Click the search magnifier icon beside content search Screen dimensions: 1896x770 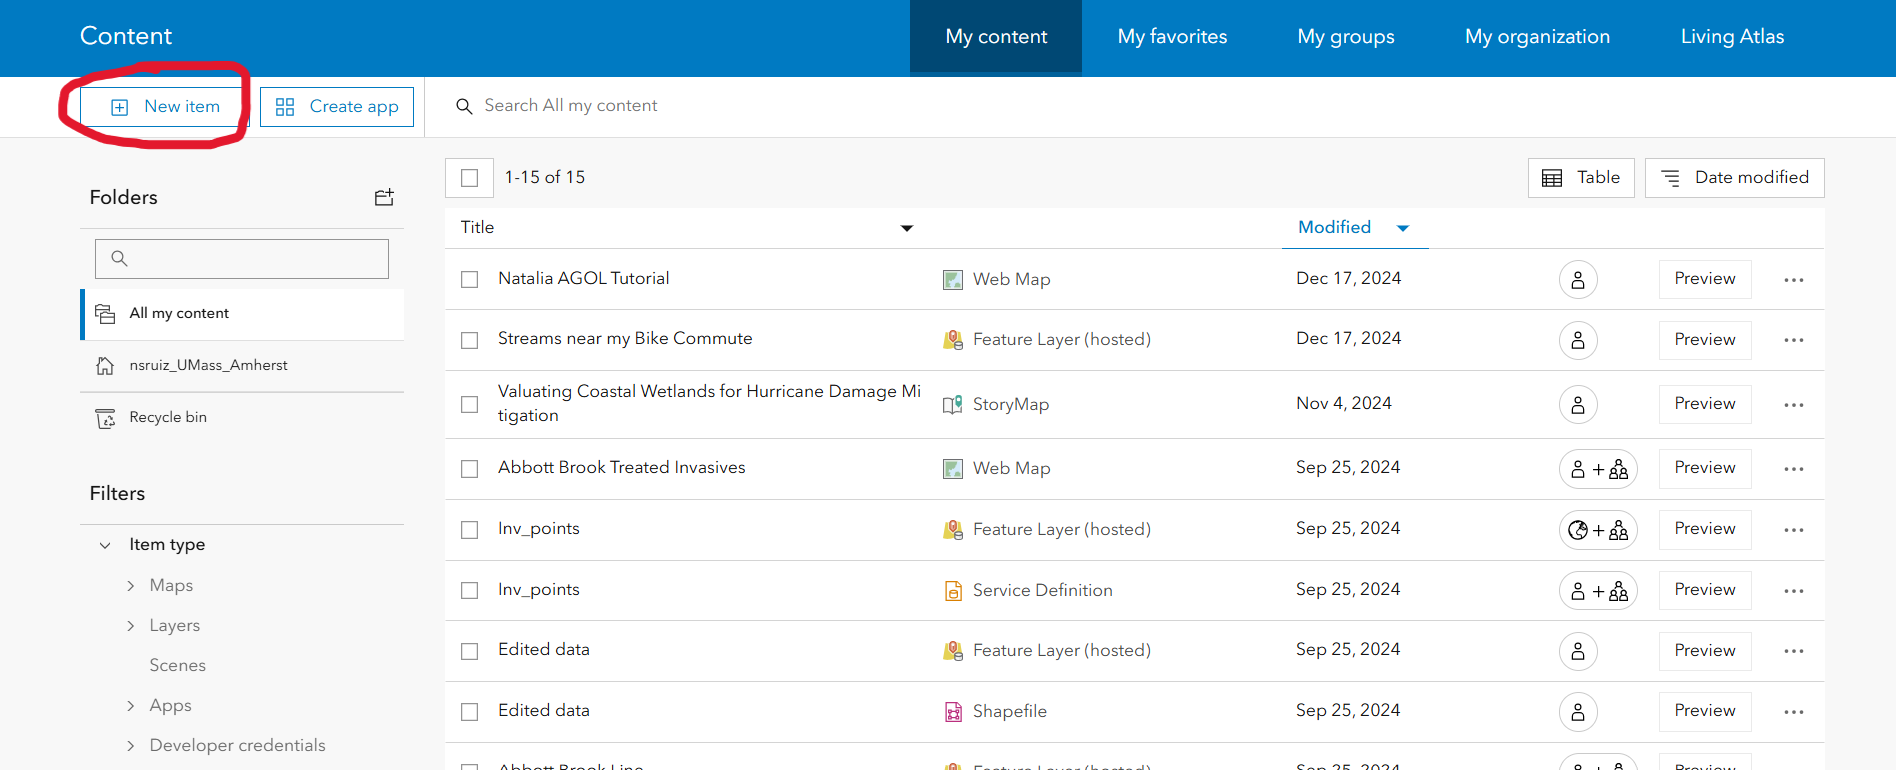464,107
